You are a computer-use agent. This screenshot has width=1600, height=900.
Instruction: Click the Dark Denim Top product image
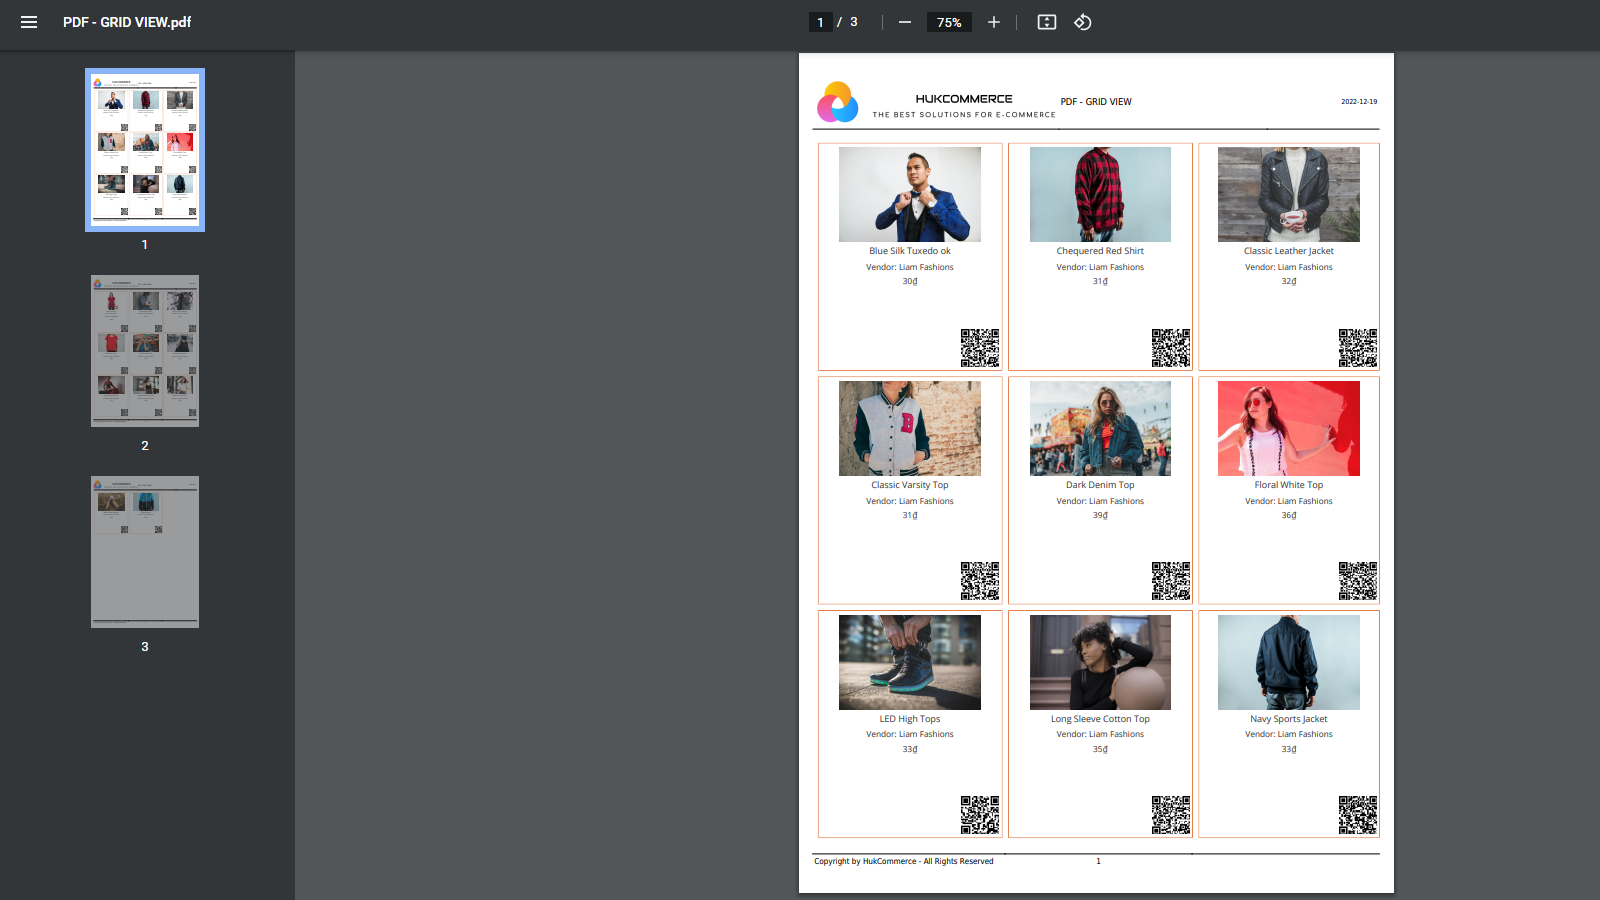click(1099, 428)
